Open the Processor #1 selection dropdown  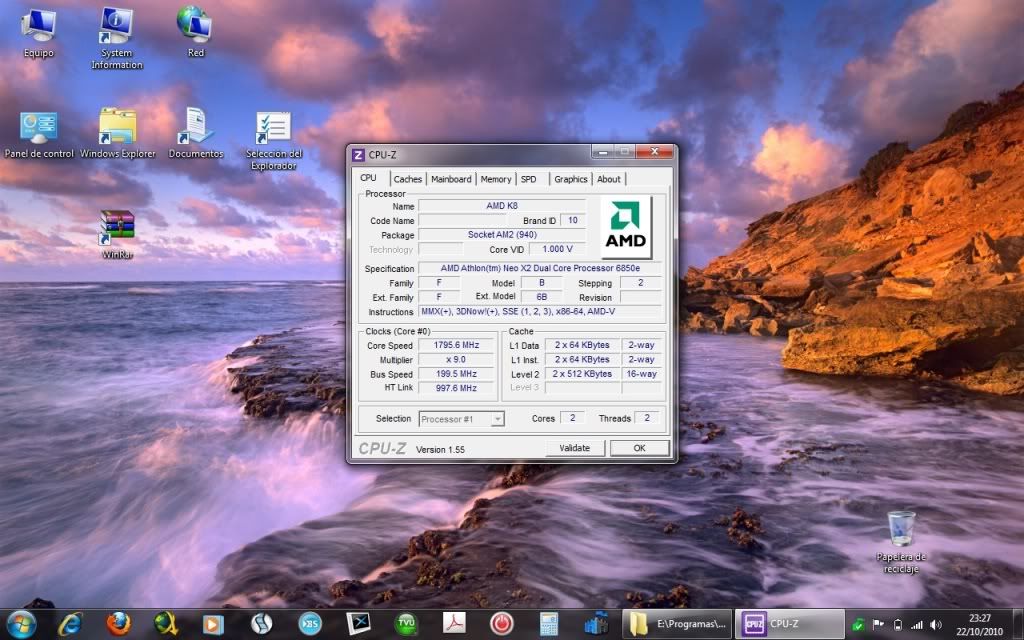click(461, 419)
